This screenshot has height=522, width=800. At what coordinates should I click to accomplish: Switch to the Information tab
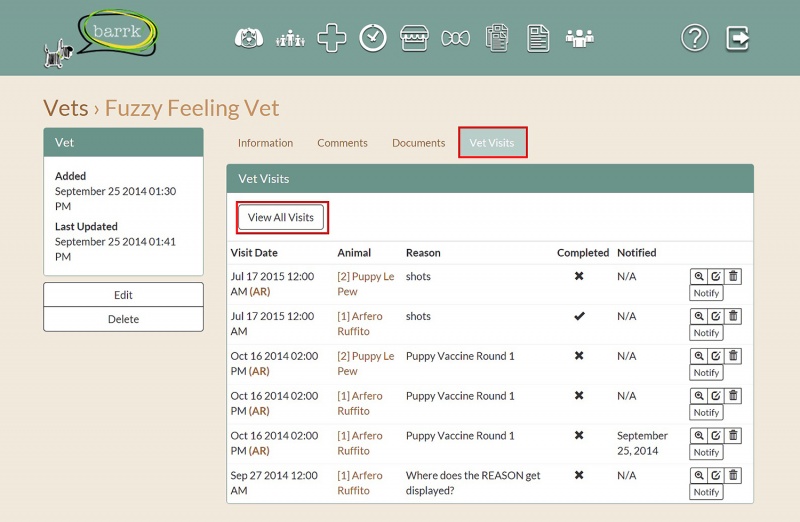[265, 143]
